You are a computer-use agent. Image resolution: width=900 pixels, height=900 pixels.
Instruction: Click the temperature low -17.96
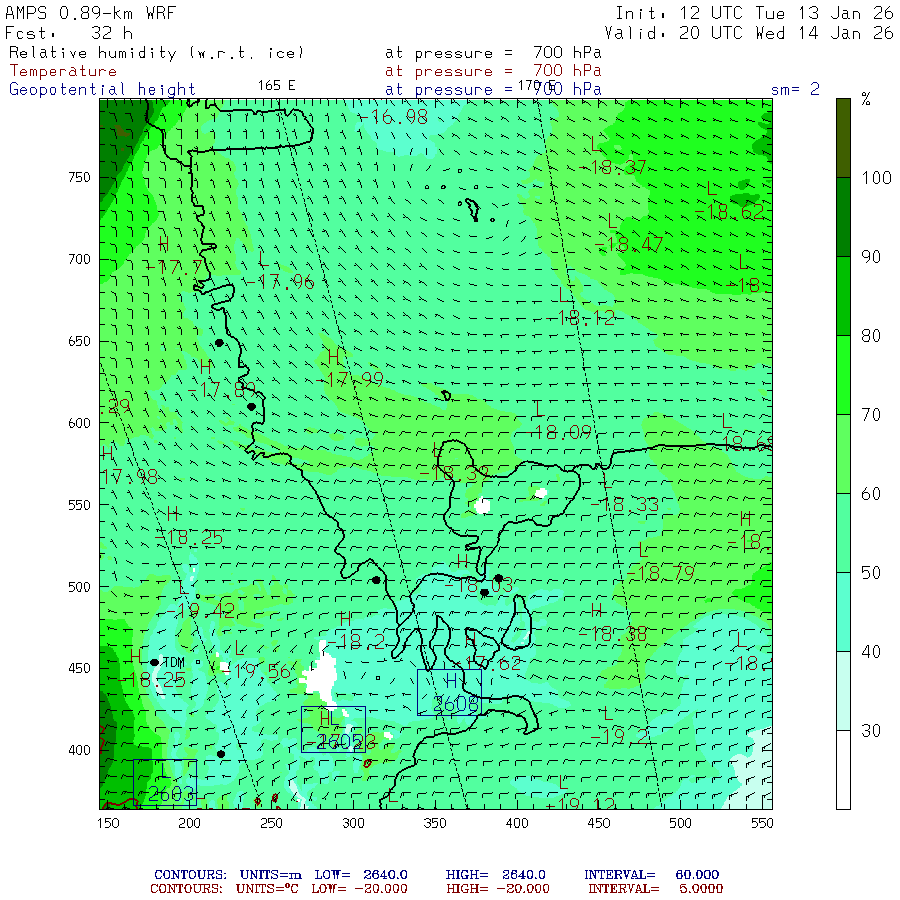coord(281,282)
